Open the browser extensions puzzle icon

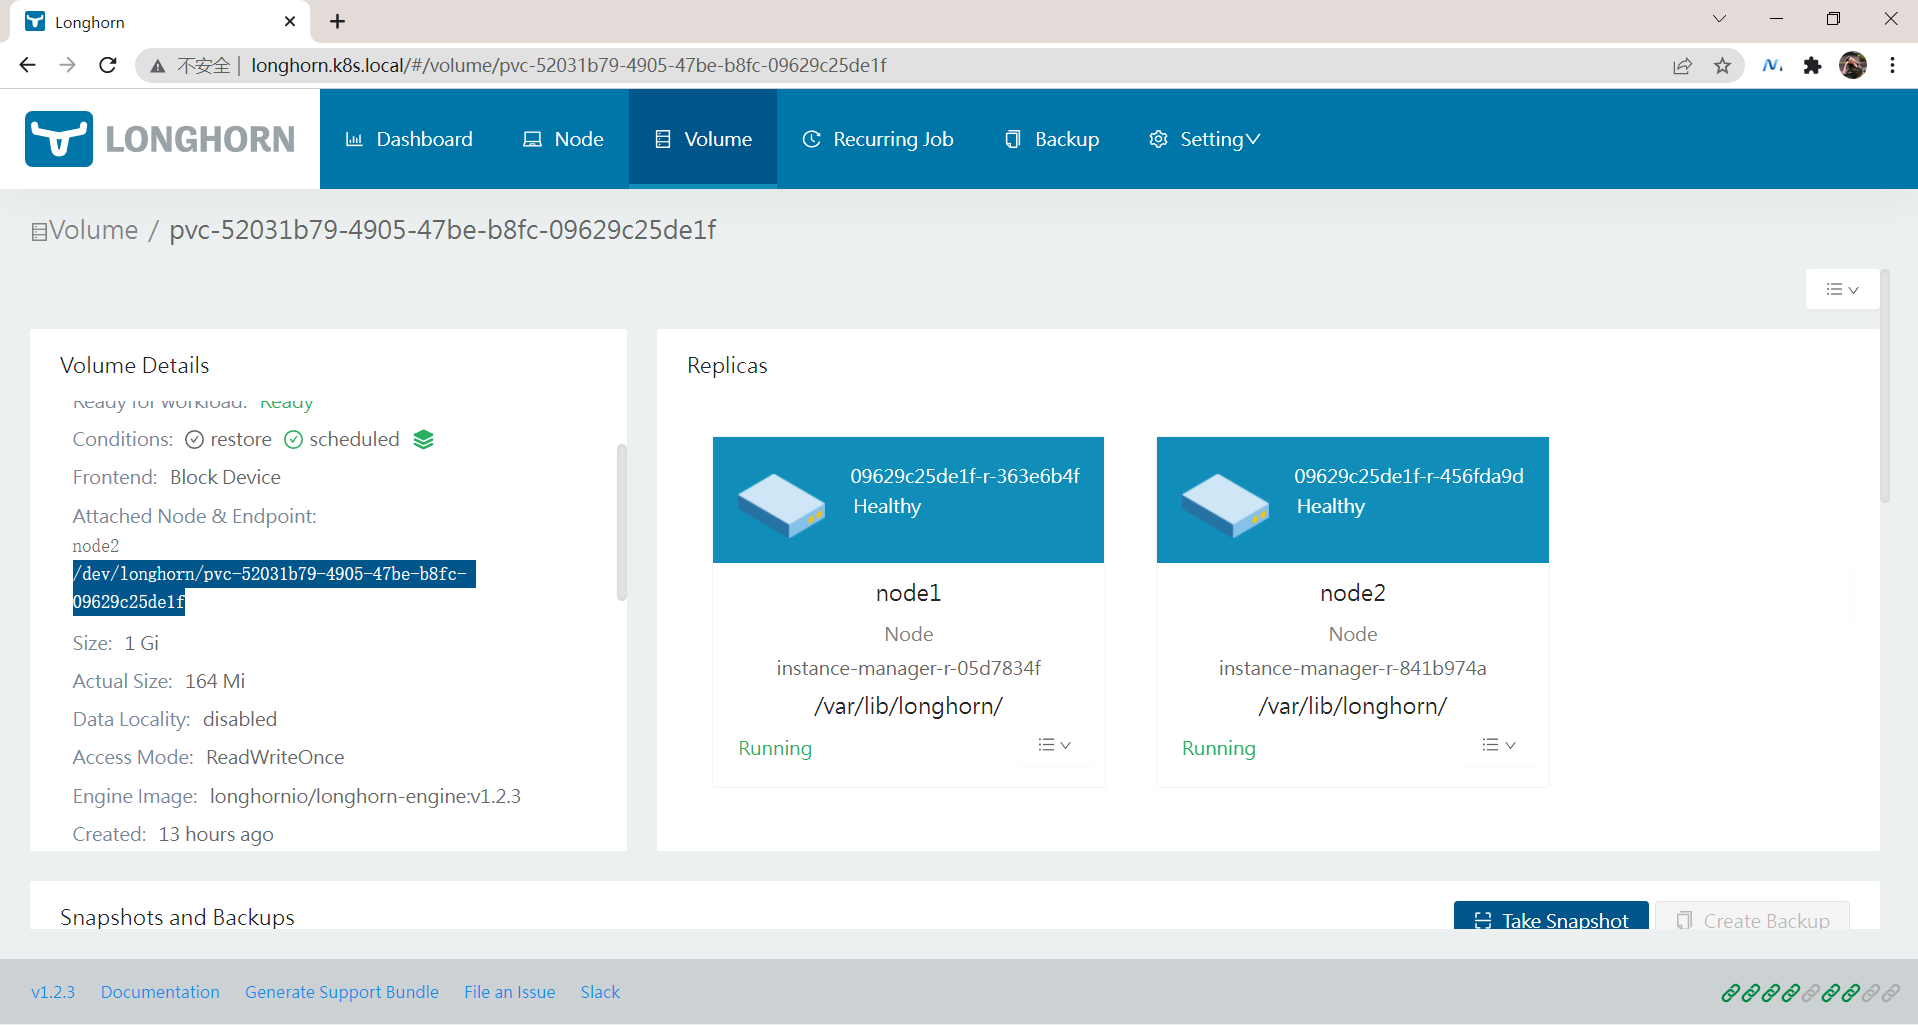click(1812, 66)
